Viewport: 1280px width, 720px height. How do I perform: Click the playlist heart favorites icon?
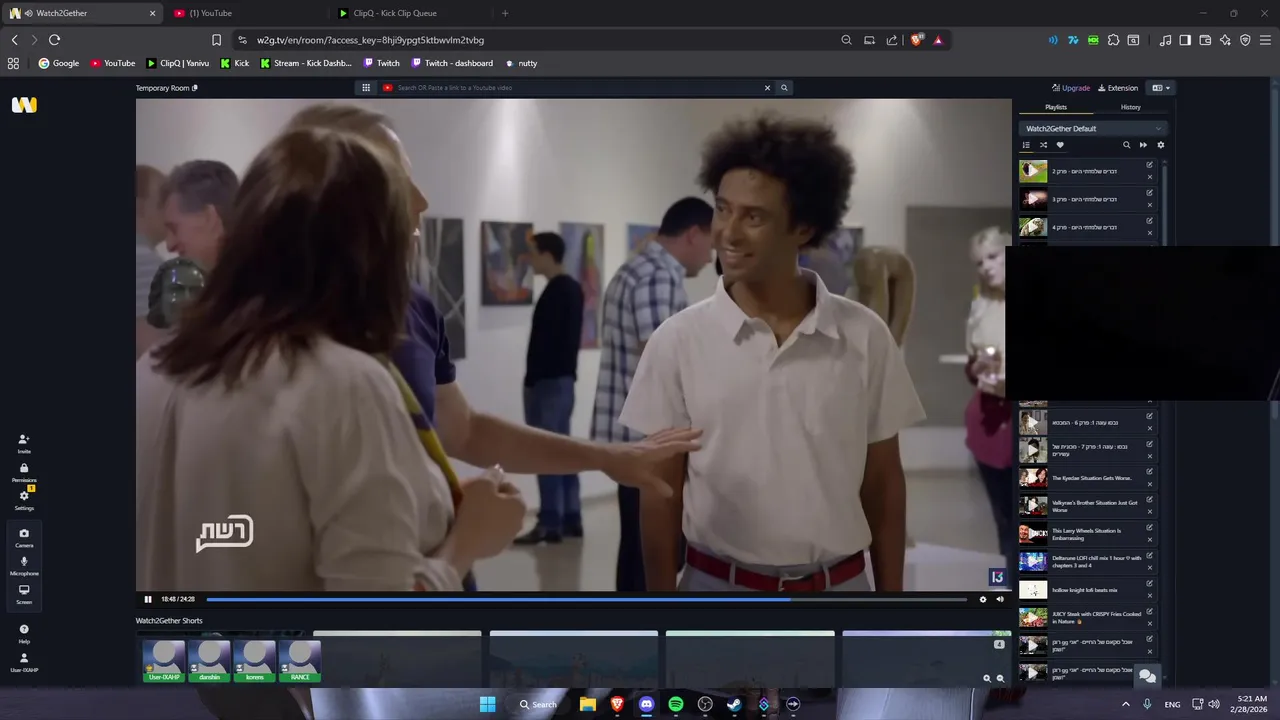1060,145
